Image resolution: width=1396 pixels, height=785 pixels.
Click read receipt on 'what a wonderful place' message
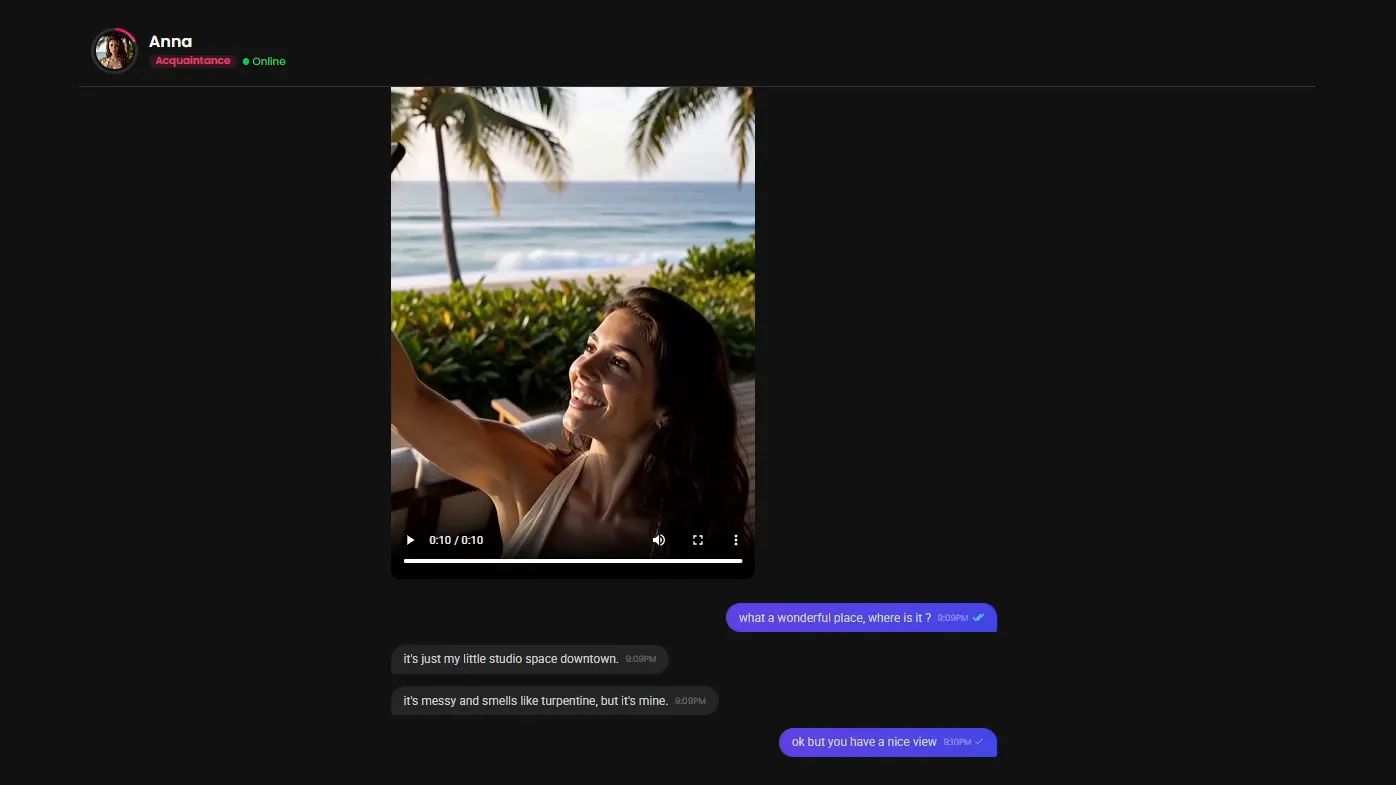pyautogui.click(x=979, y=618)
